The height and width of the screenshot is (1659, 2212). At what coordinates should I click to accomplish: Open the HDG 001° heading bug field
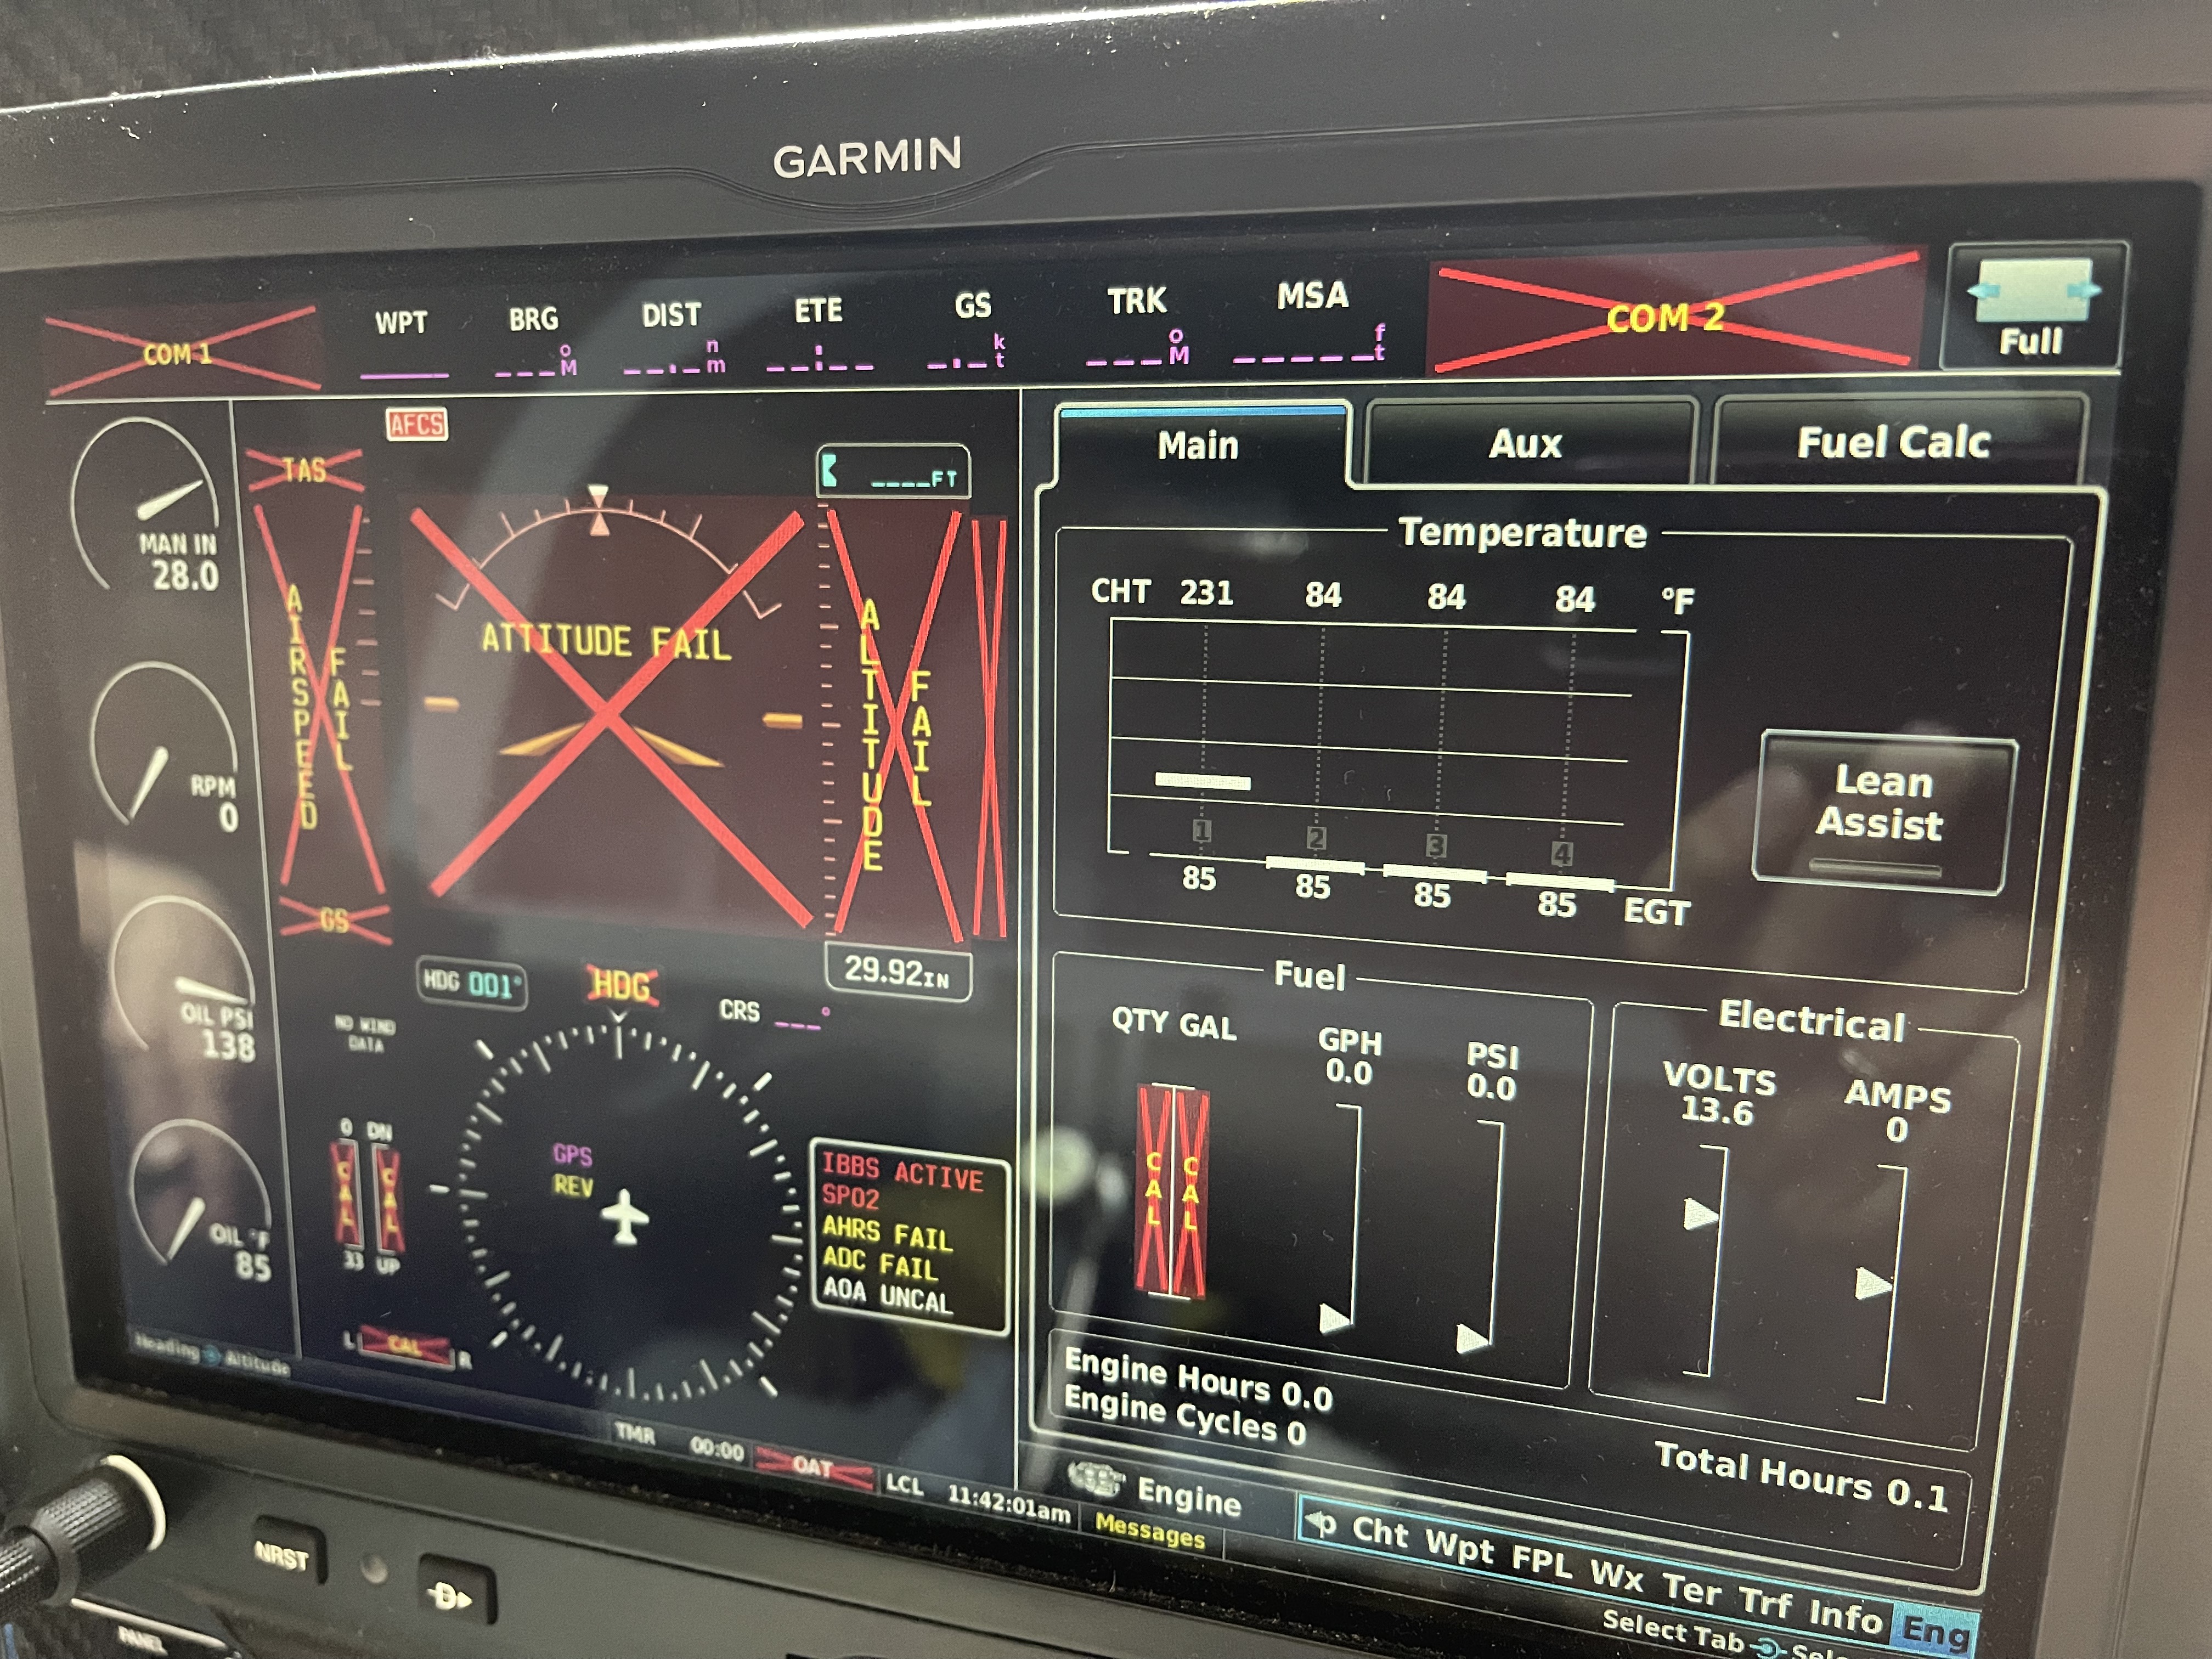click(471, 984)
